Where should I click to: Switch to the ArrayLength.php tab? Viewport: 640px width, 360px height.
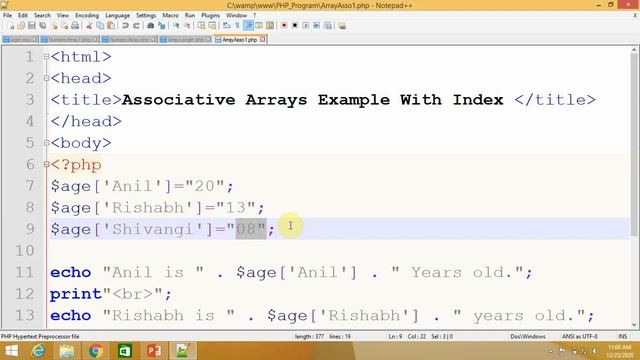[186, 40]
